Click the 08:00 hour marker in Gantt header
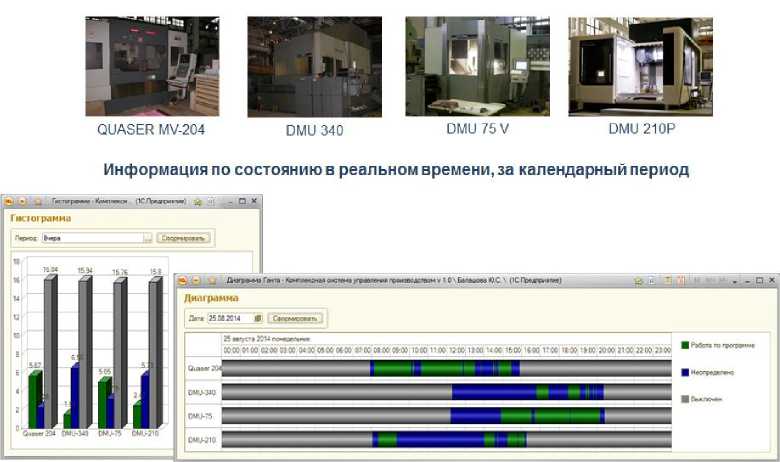Screen dimensions: 780x462 pyautogui.click(x=381, y=350)
